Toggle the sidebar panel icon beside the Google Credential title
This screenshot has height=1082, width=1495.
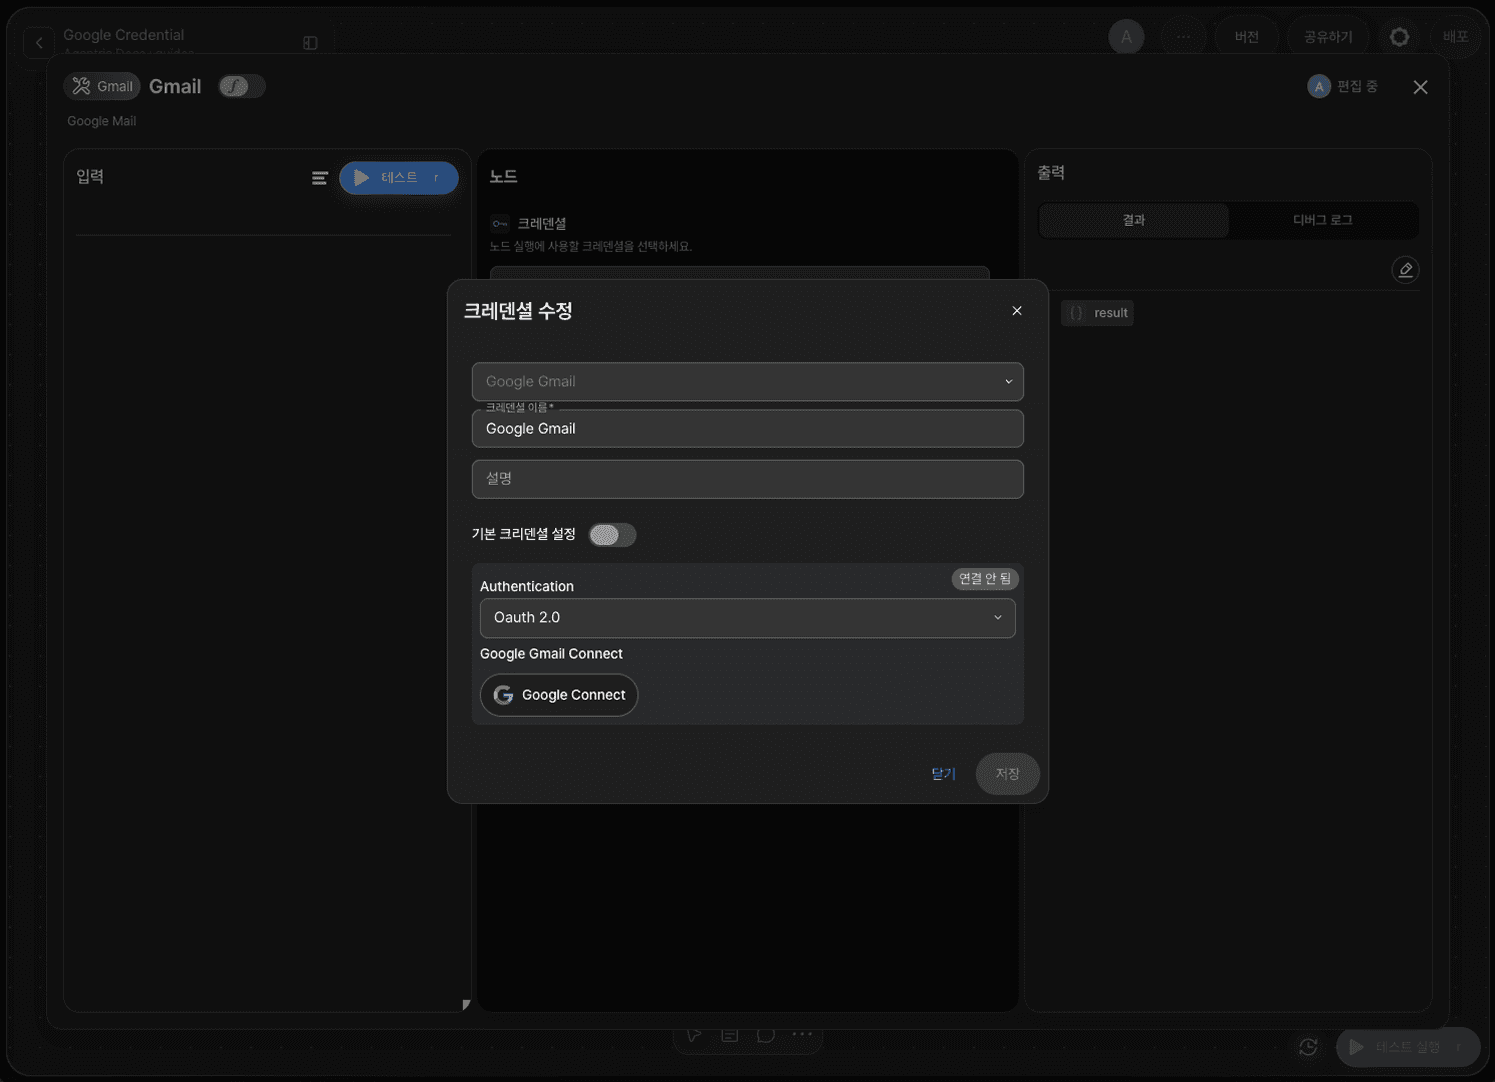(x=310, y=43)
